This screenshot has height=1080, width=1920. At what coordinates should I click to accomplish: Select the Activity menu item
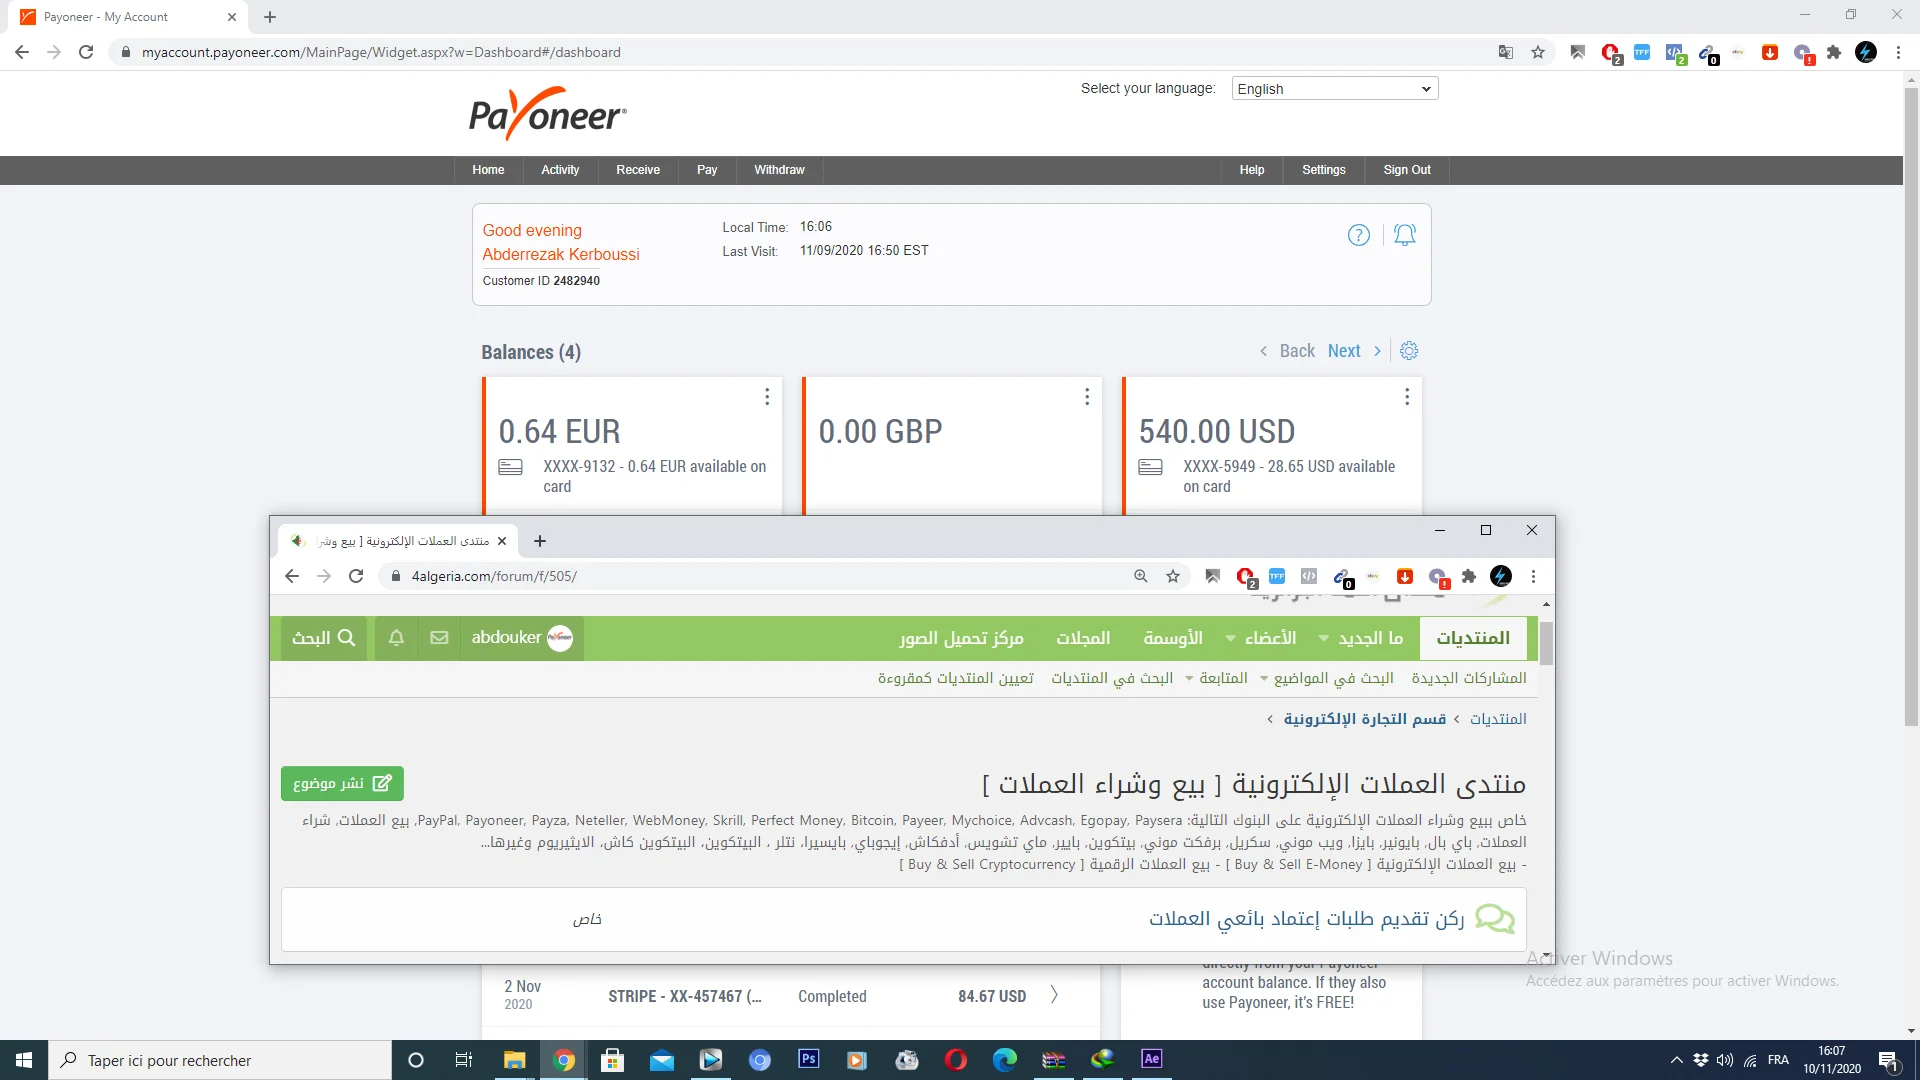559,170
